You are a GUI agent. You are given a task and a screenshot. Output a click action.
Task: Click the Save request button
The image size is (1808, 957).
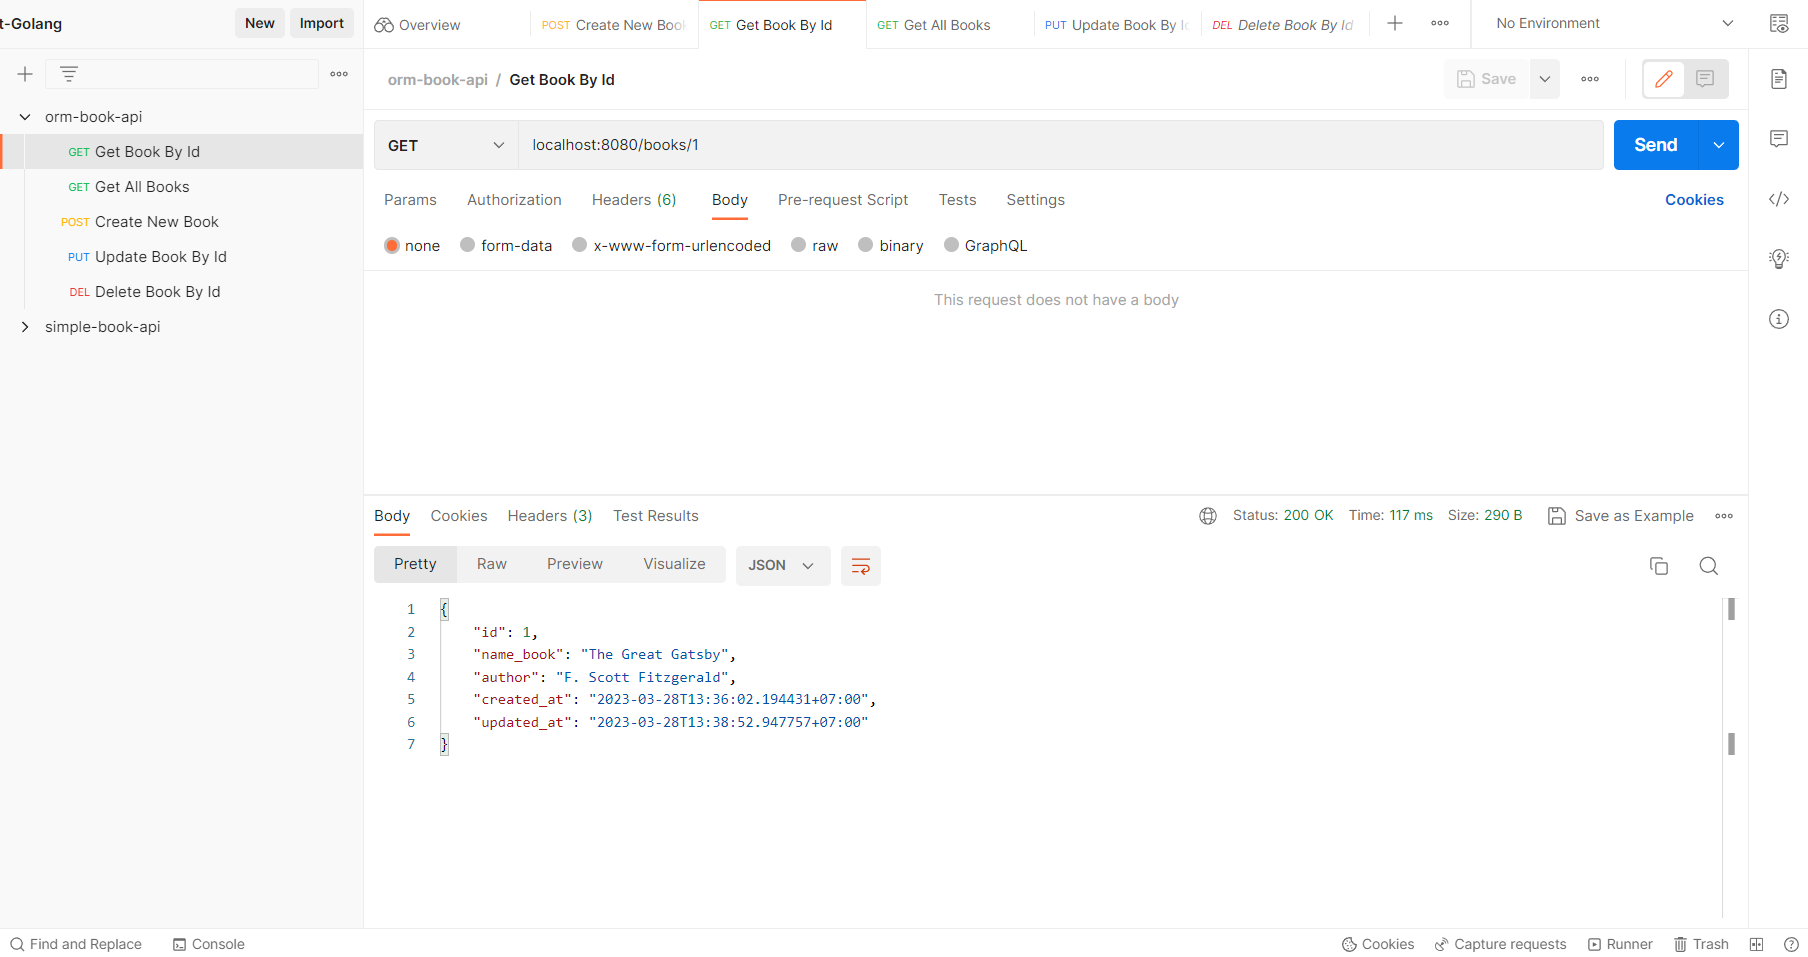coord(1487,79)
